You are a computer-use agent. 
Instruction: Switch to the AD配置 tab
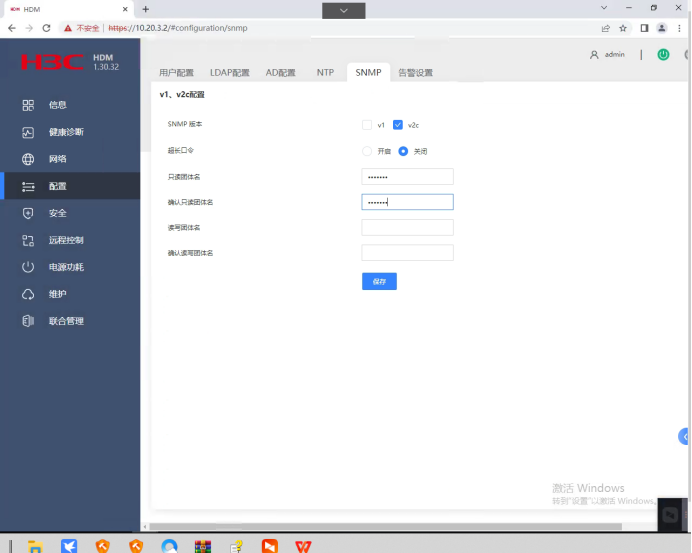[x=280, y=73]
